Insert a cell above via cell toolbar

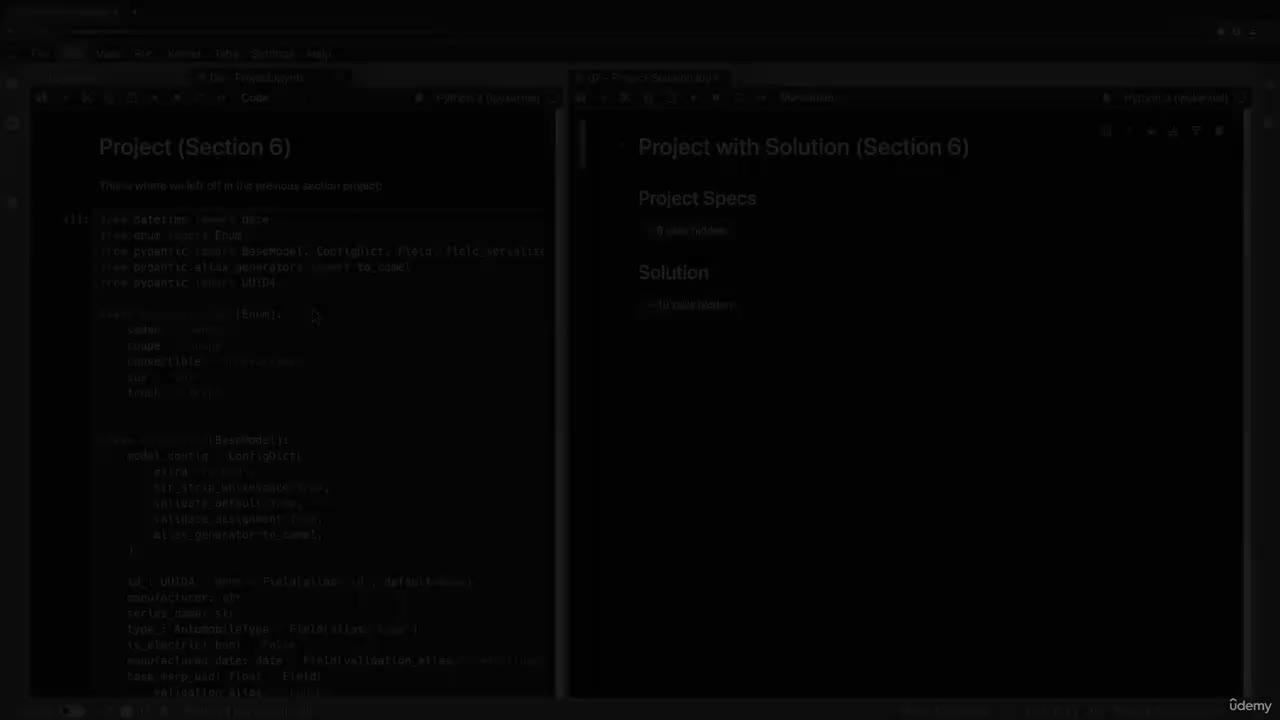[1174, 132]
